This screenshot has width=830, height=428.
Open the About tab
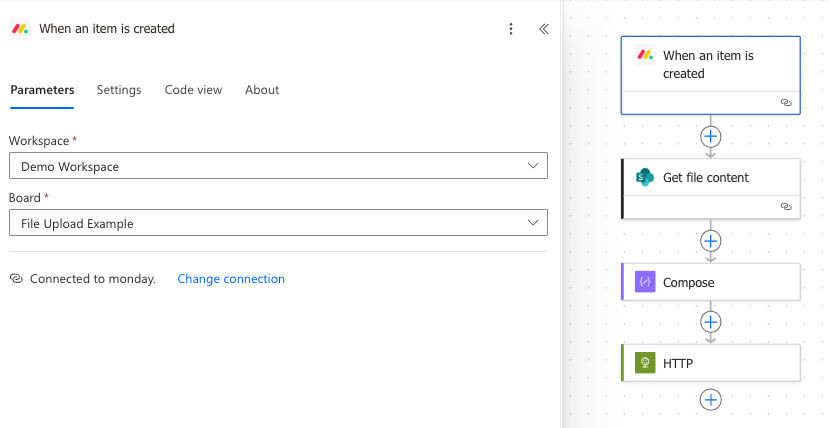click(262, 90)
